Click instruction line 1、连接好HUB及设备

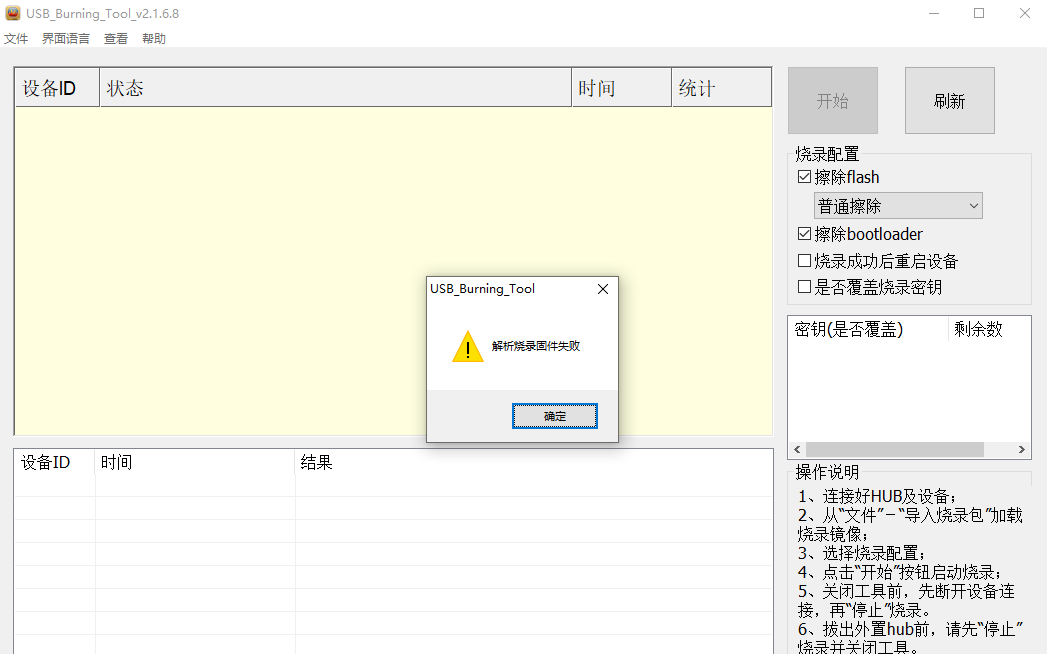click(x=877, y=496)
